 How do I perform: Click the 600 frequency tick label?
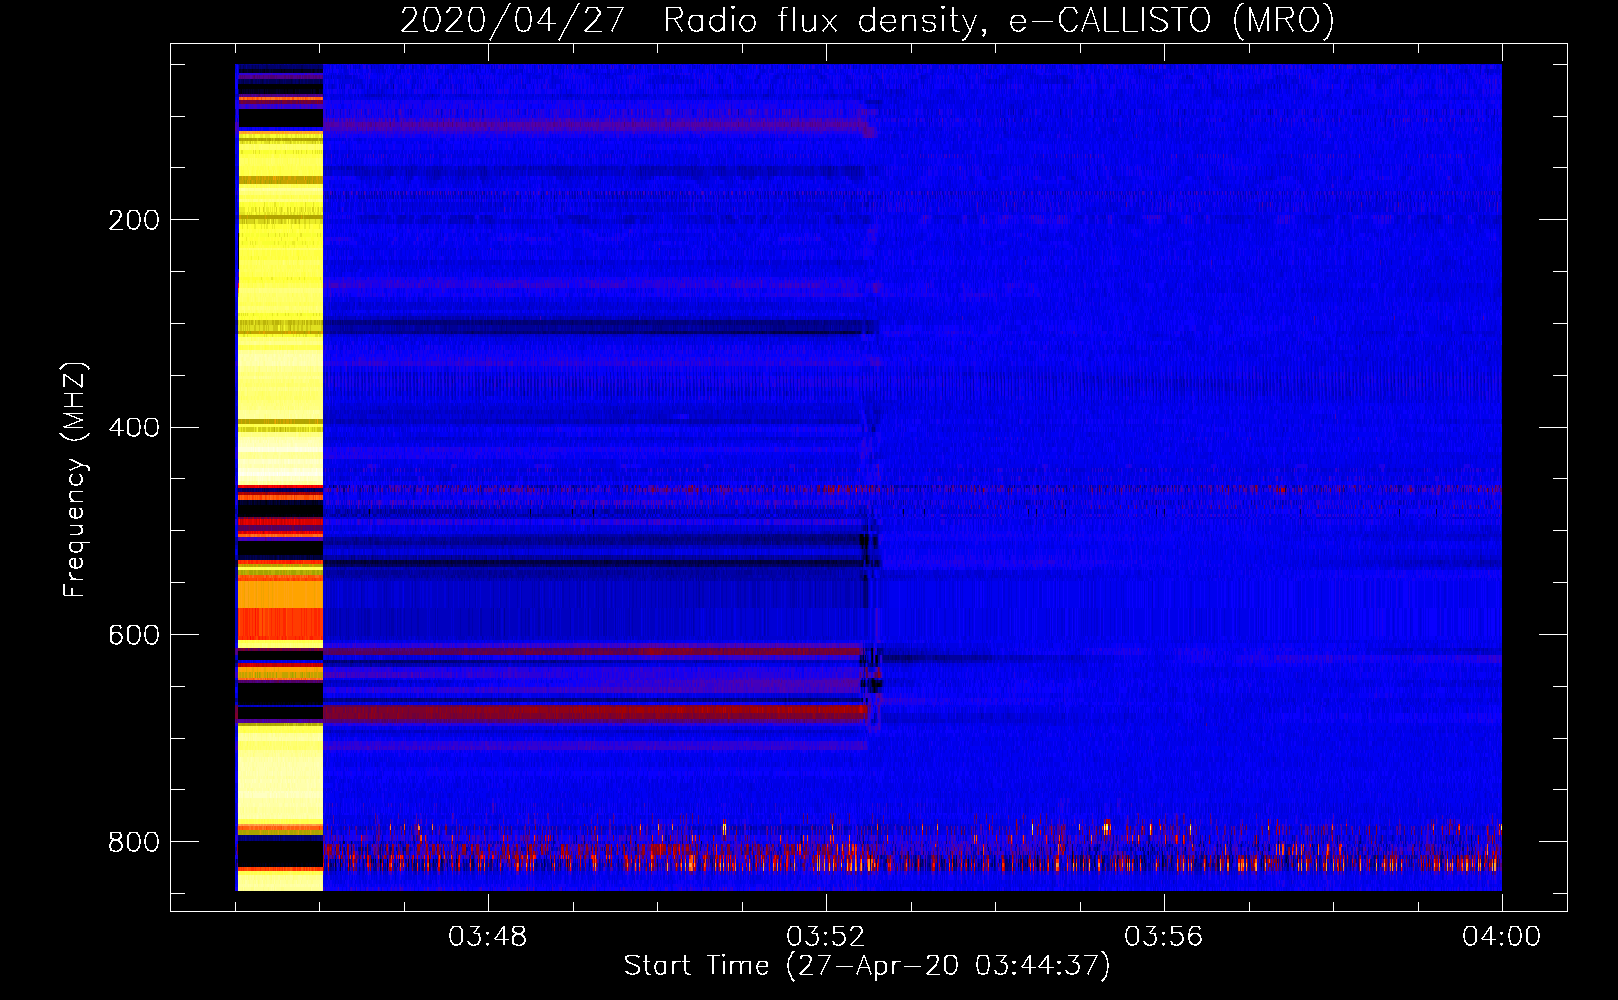point(134,636)
